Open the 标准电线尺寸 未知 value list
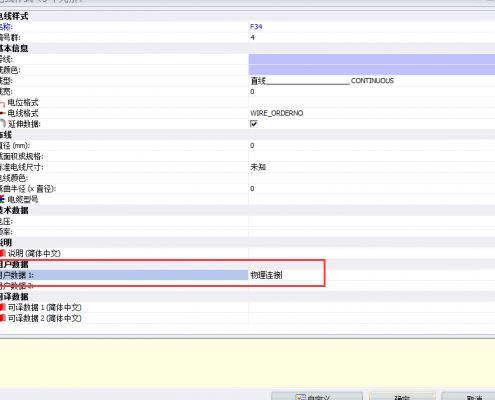 (x=372, y=167)
